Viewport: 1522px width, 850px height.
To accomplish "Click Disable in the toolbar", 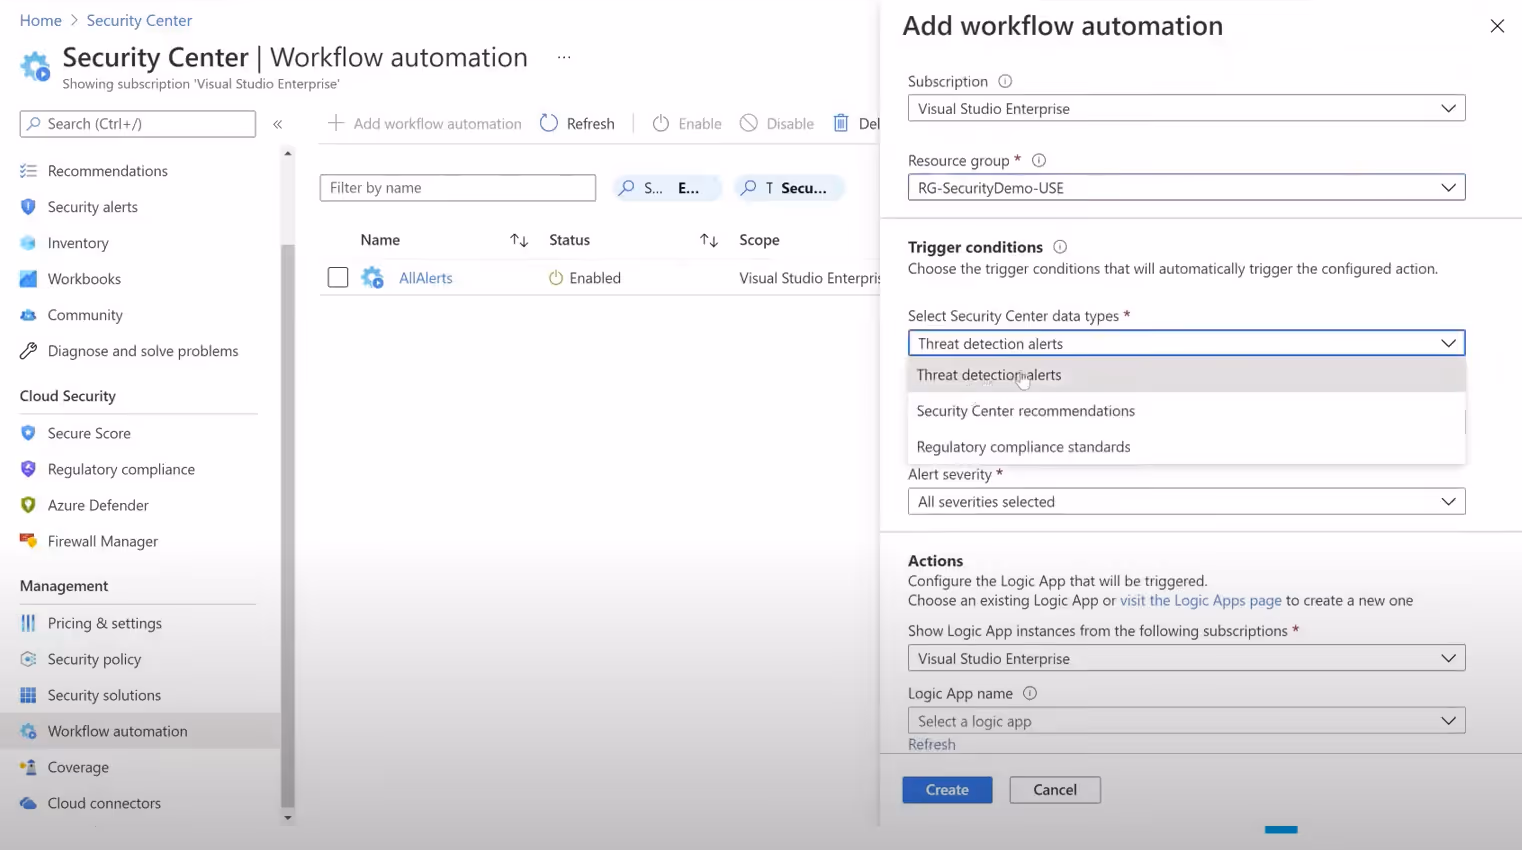I will [x=777, y=123].
